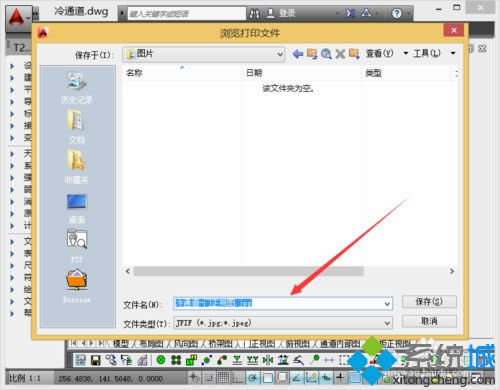
Task: Click the 比例 1:1 scale in status bar
Action: click(x=25, y=378)
